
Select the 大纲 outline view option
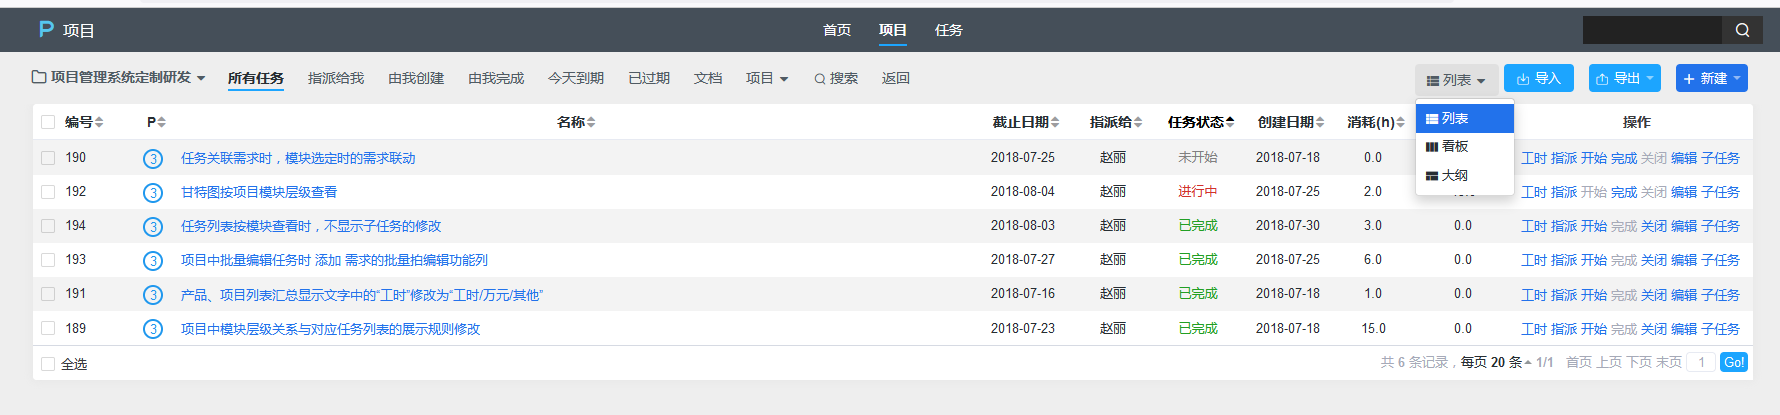tap(1454, 176)
